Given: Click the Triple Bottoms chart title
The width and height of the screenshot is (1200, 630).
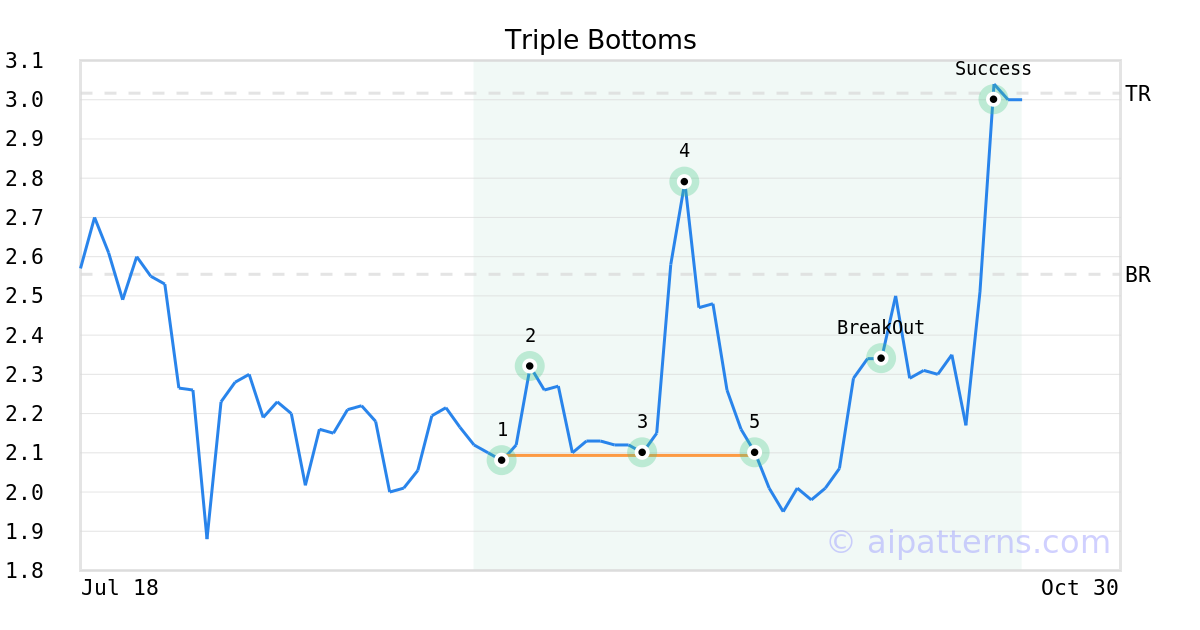Looking at the screenshot, I should tap(600, 40).
